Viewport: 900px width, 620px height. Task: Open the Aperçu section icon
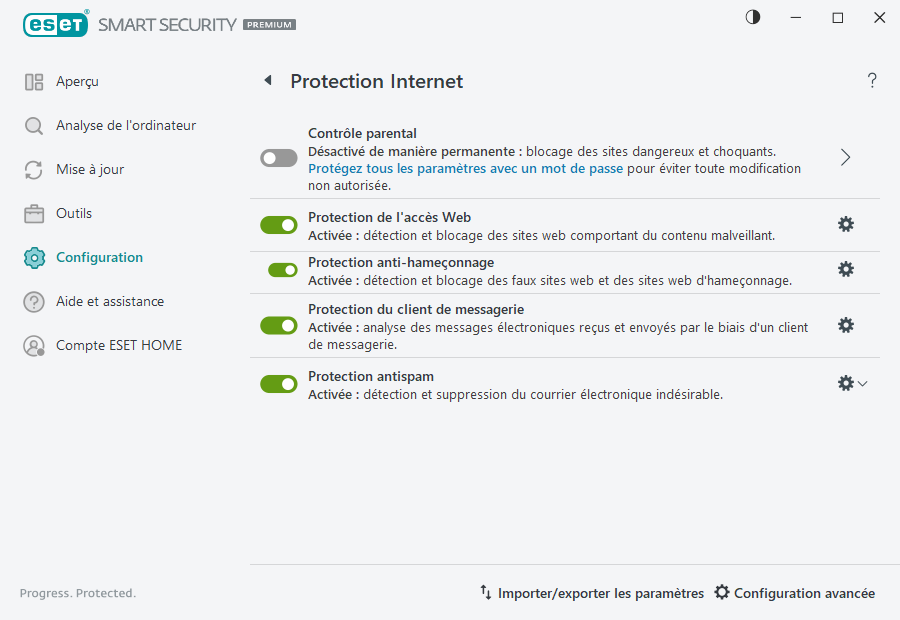32,81
